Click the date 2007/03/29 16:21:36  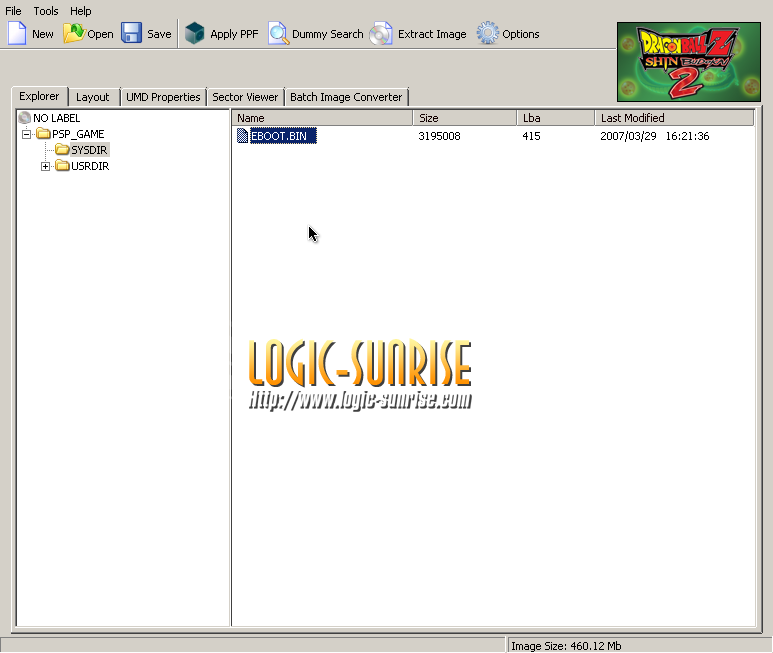(x=655, y=136)
